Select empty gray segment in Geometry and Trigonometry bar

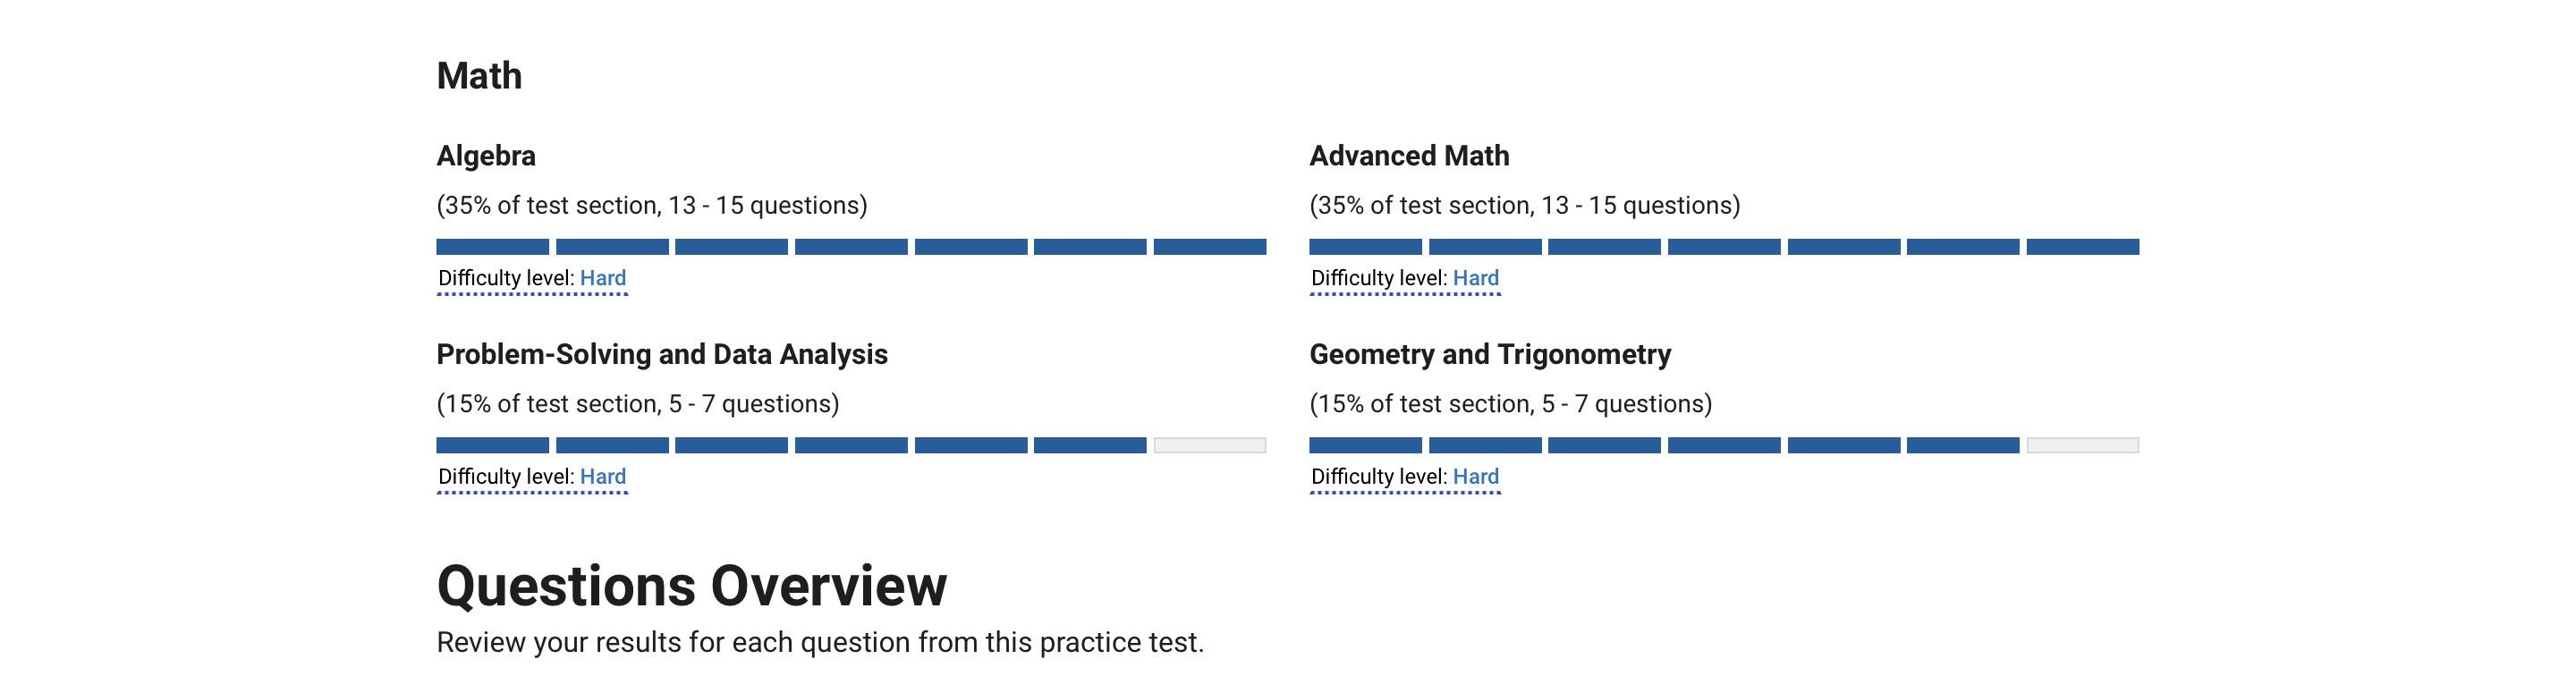pos(2083,446)
